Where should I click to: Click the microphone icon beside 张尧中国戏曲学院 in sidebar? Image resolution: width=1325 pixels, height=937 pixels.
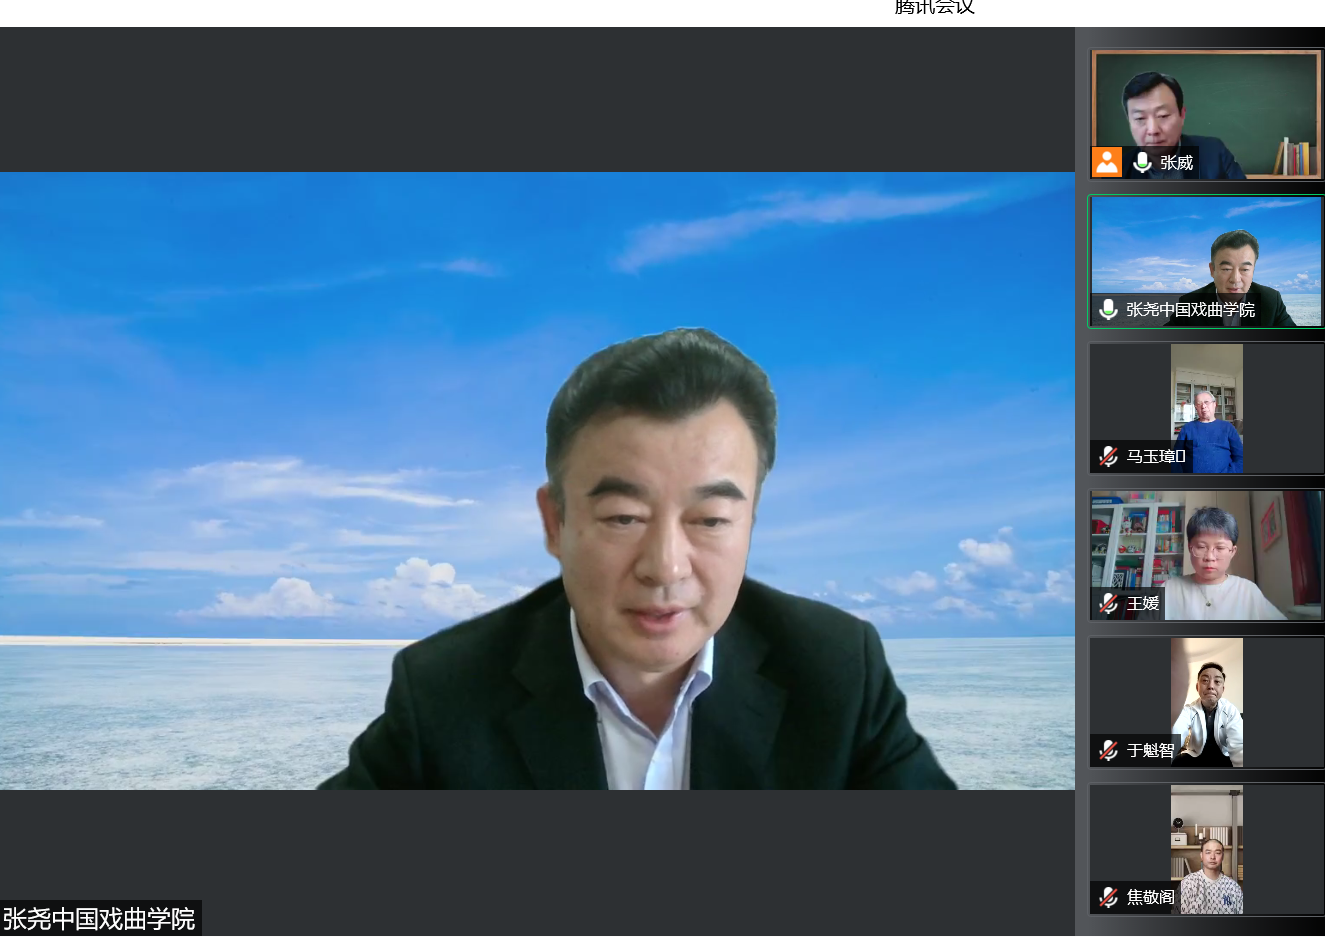point(1108,310)
